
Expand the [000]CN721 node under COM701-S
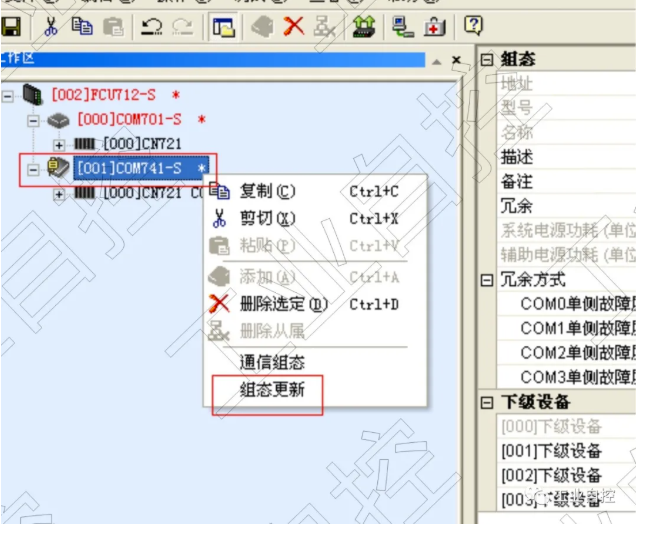(60, 144)
